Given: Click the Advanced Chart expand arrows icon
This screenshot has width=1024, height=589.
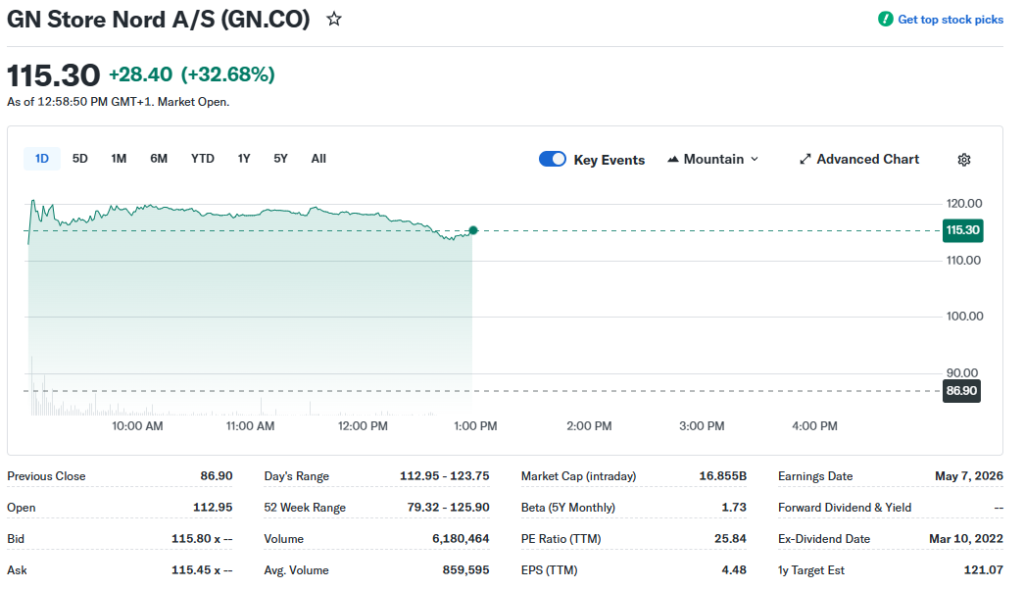Looking at the screenshot, I should pyautogui.click(x=805, y=160).
